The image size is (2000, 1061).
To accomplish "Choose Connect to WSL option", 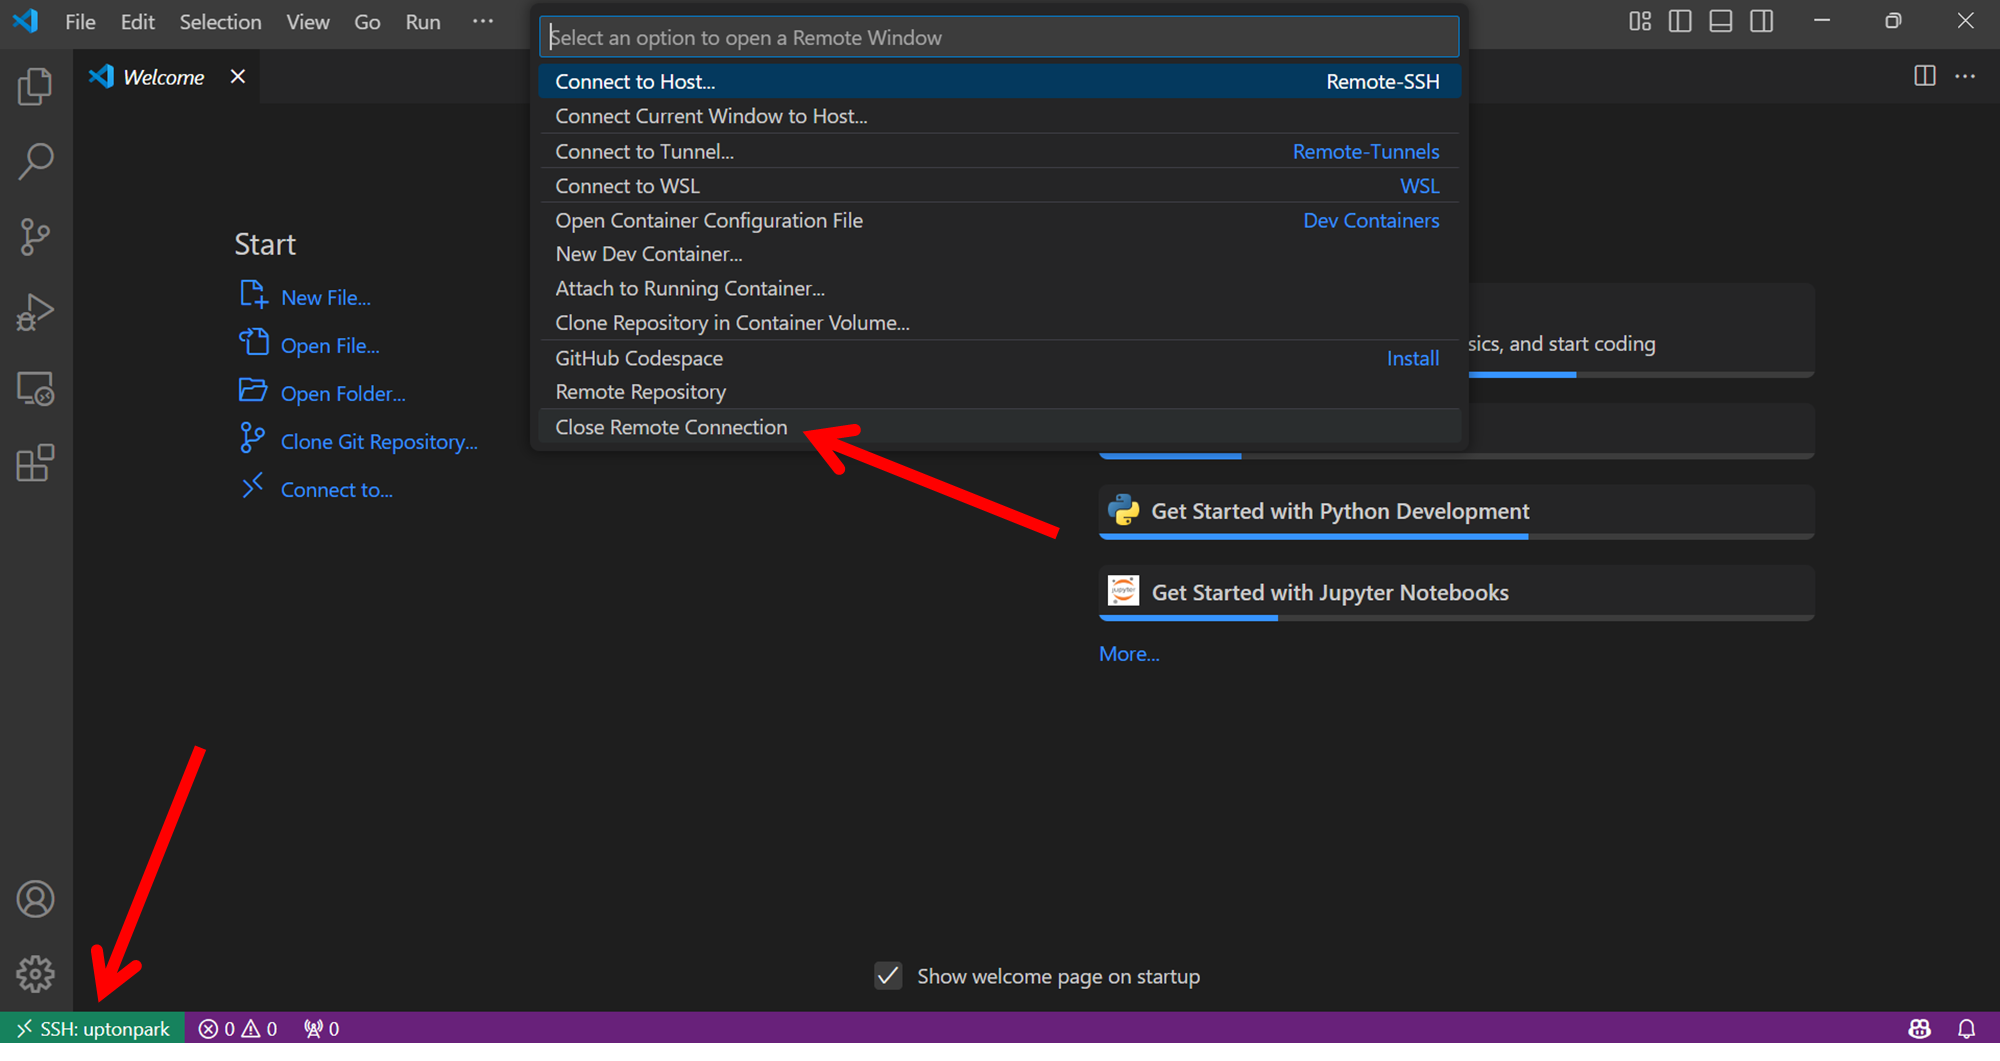I will pos(627,186).
